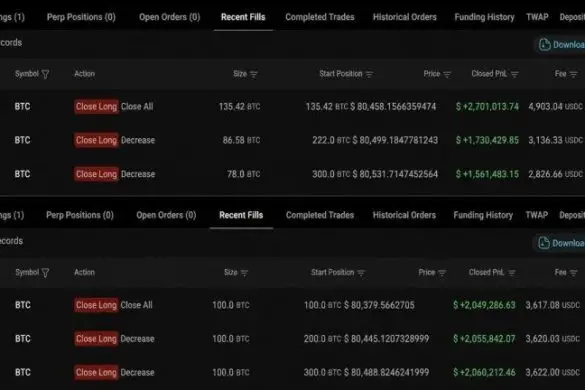Sort by Closed PnL in the upper table
Screen dimensions: 585x390
514,74
